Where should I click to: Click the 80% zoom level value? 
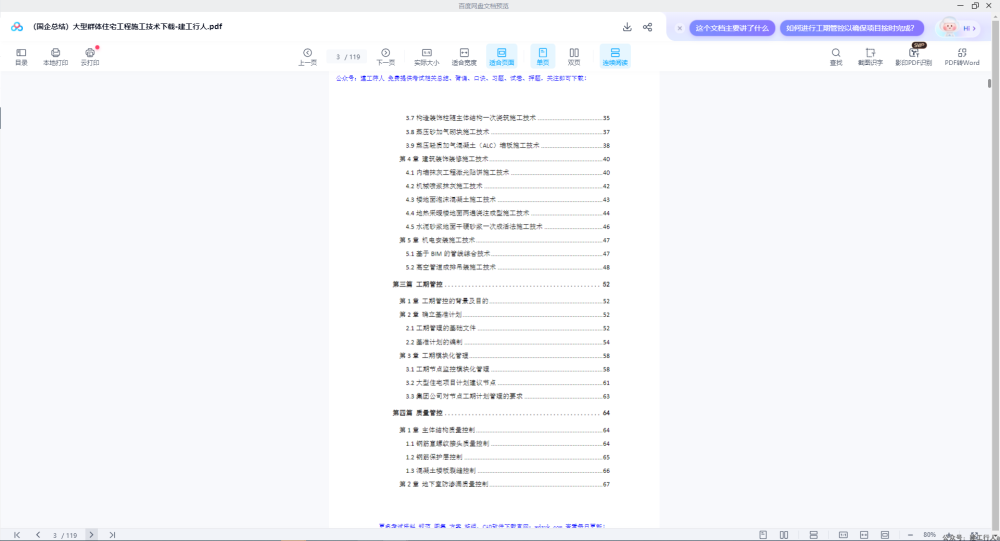coord(929,535)
